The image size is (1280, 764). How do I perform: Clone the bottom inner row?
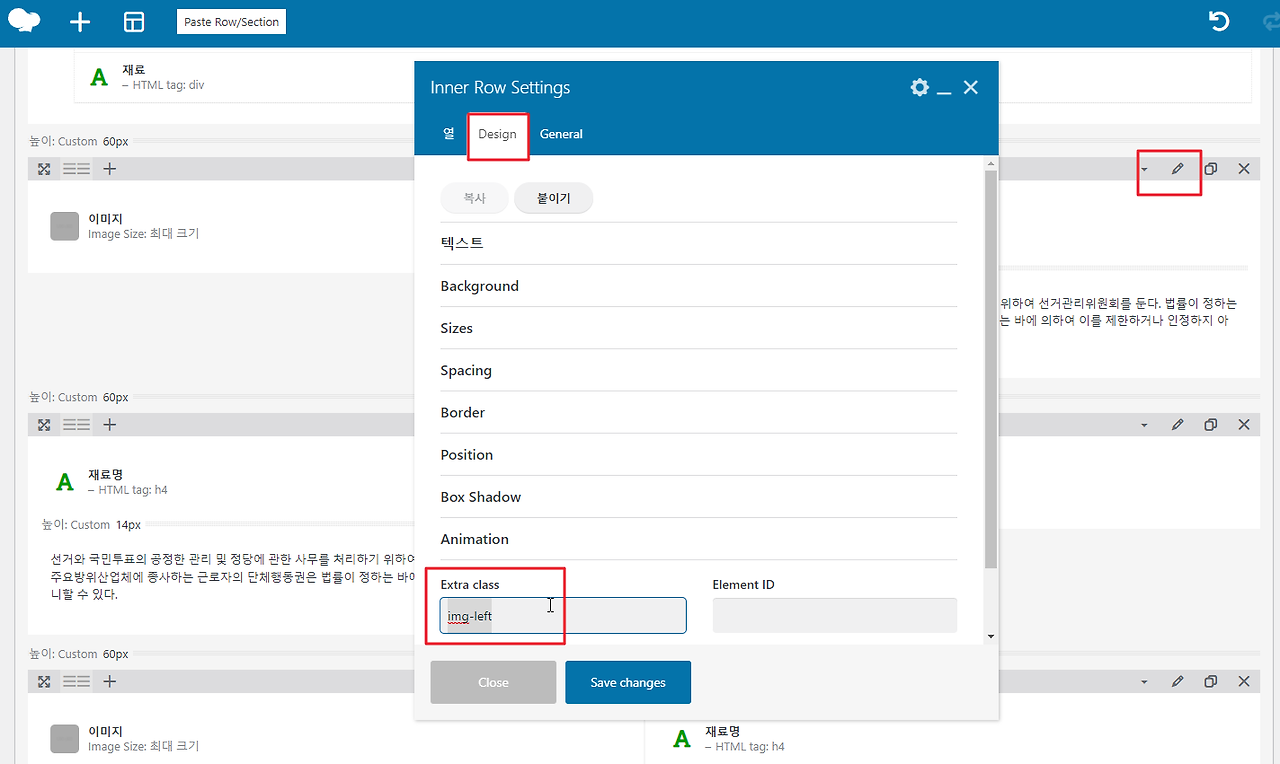(1210, 682)
